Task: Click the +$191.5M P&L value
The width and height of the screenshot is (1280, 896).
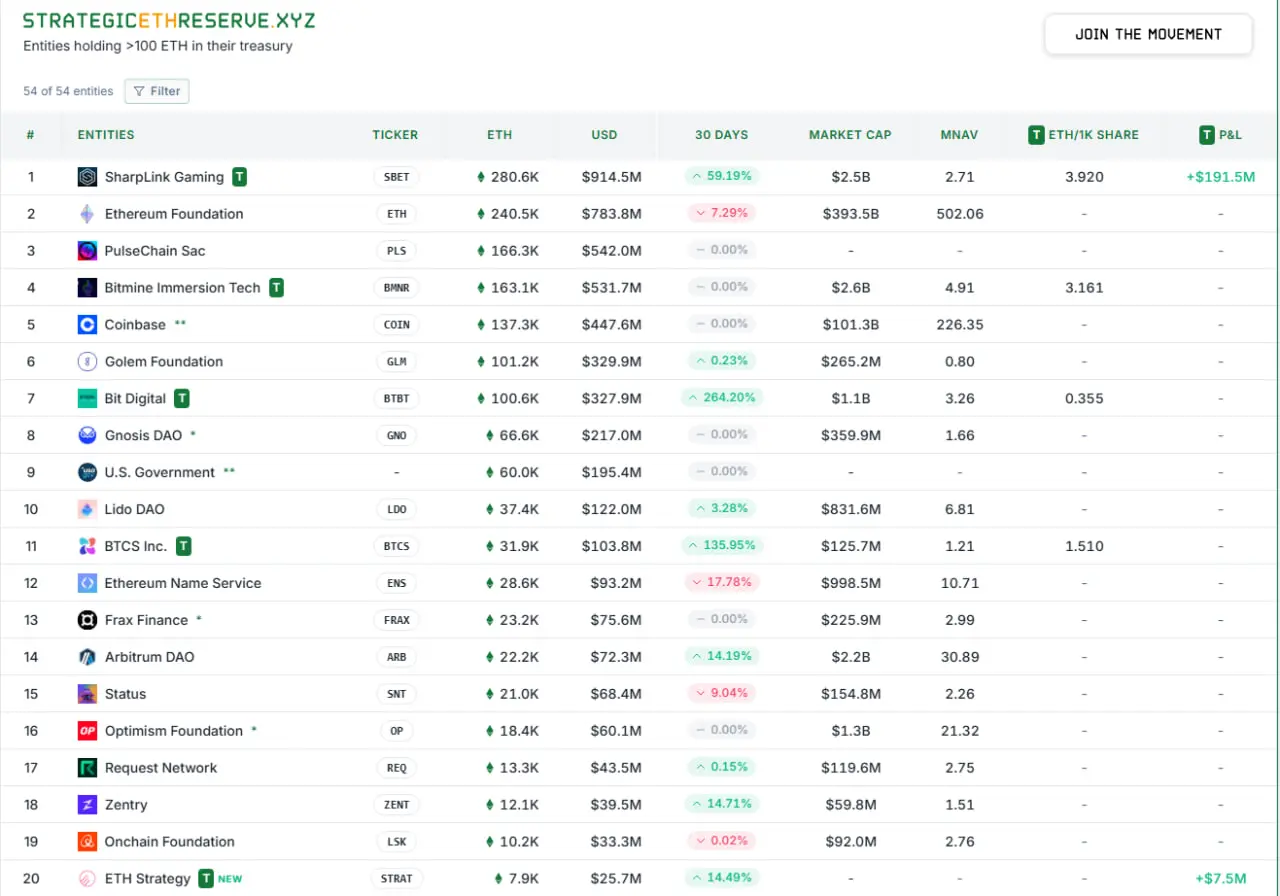Action: tap(1220, 177)
